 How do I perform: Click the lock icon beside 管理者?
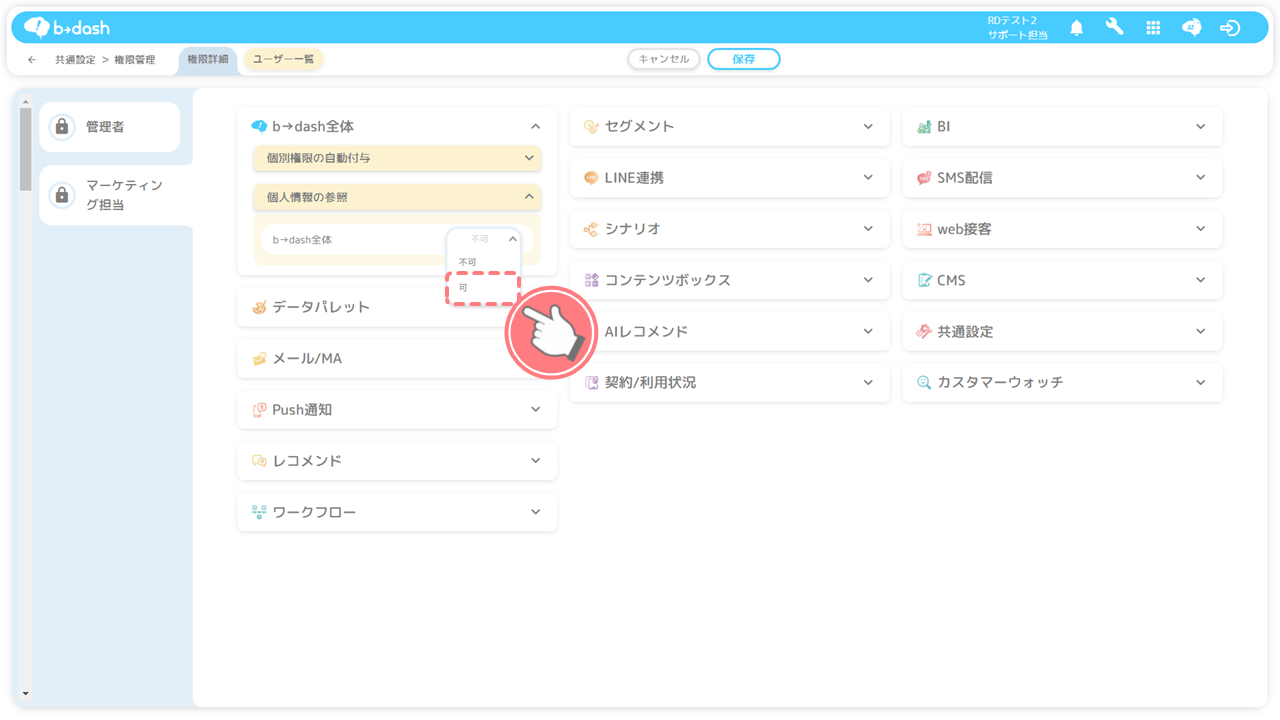pos(62,127)
